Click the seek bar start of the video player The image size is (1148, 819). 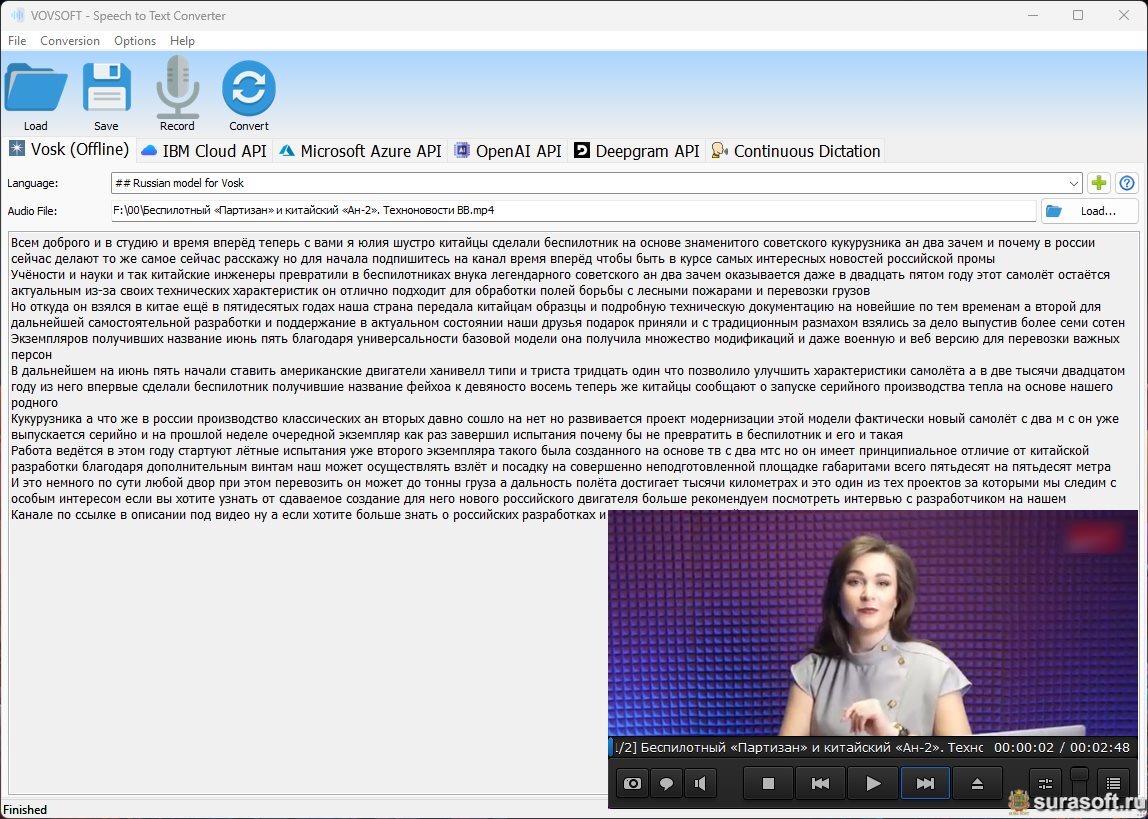611,747
